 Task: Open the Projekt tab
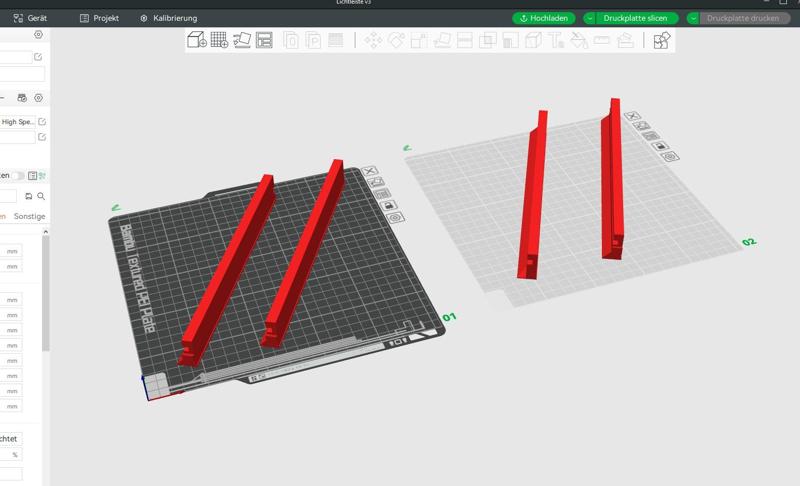(x=99, y=18)
